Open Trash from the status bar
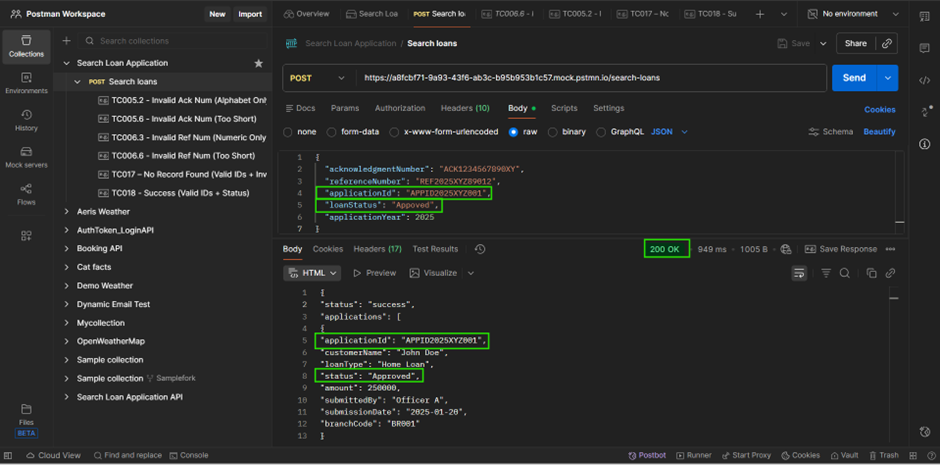 coord(884,455)
